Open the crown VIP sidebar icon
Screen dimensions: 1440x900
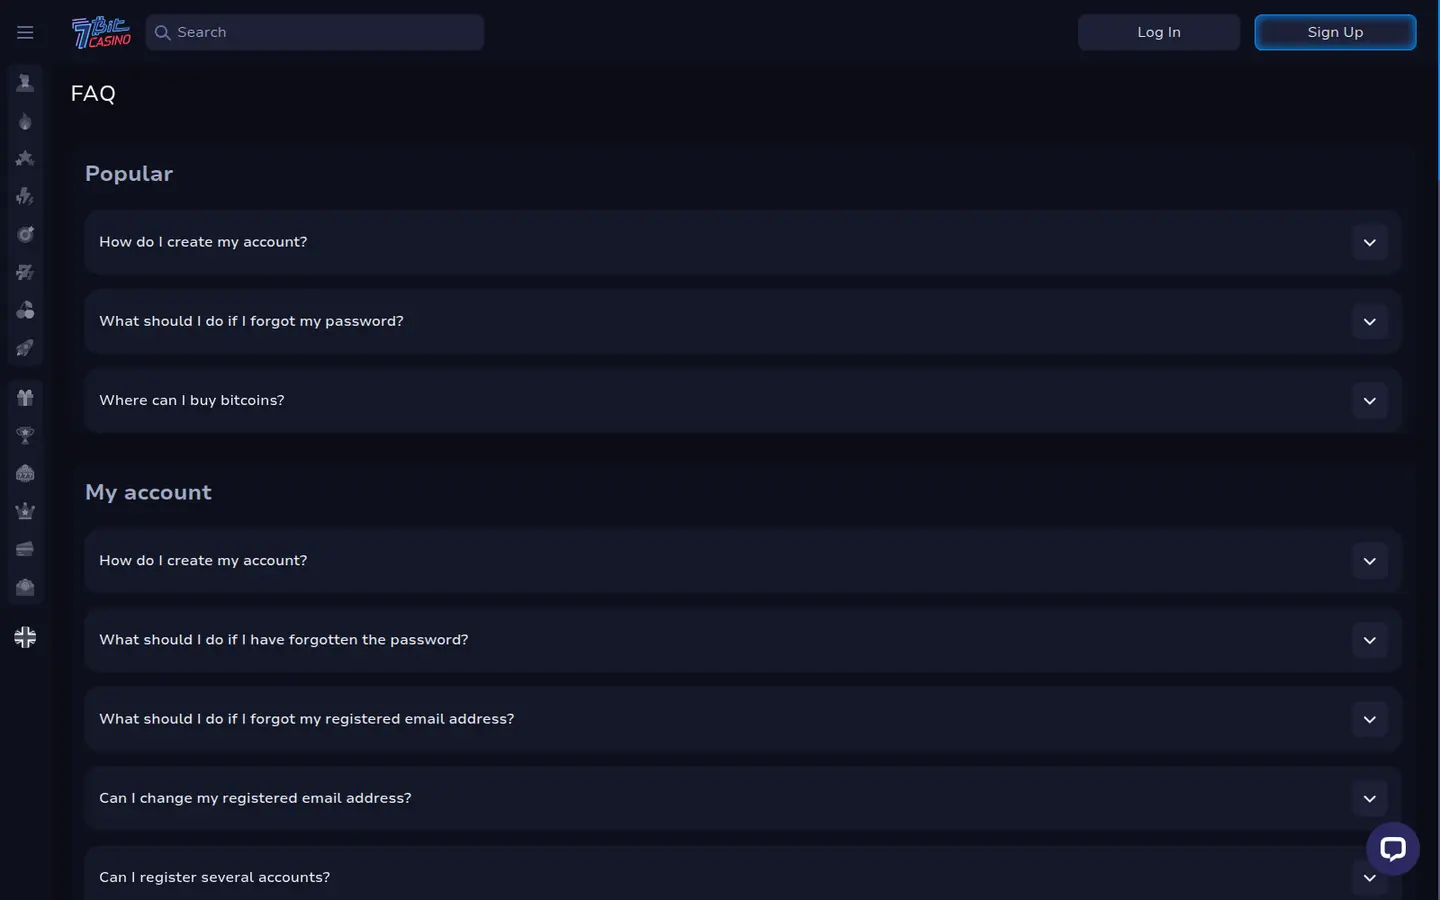click(x=25, y=511)
